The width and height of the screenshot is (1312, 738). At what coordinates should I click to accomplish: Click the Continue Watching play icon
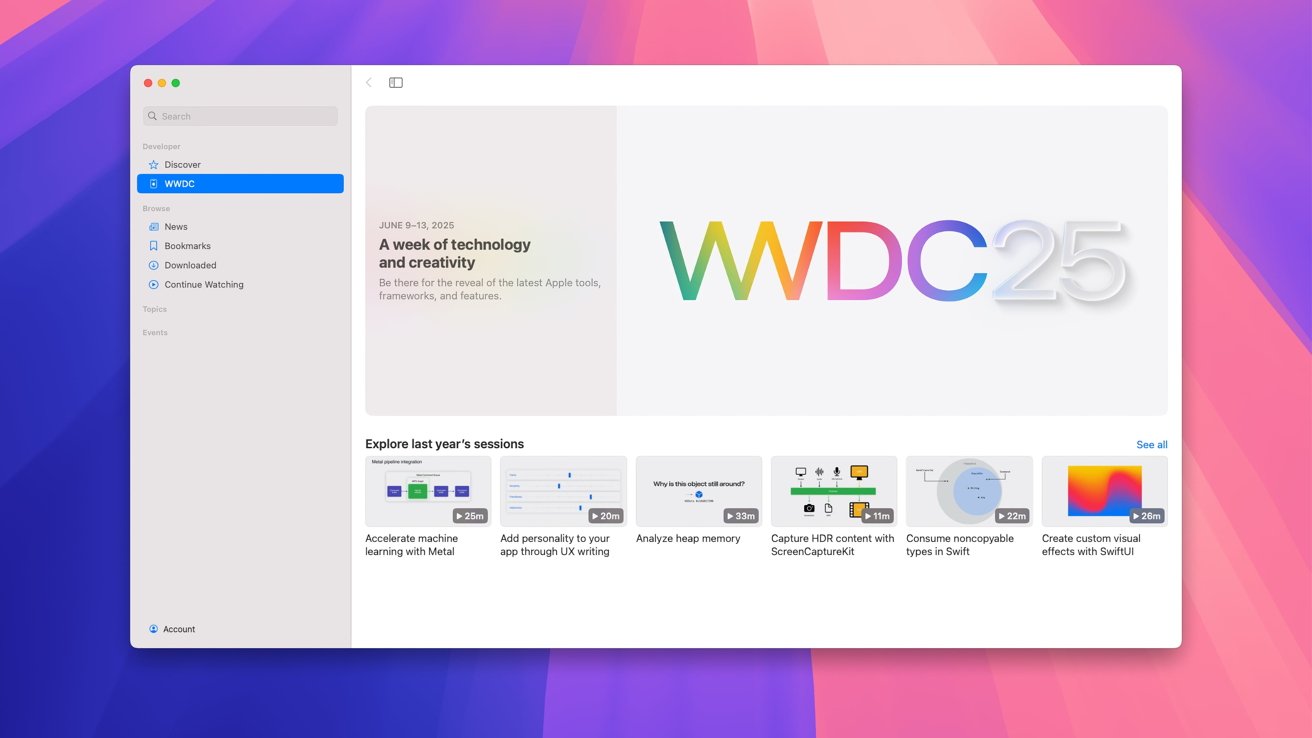pos(153,285)
